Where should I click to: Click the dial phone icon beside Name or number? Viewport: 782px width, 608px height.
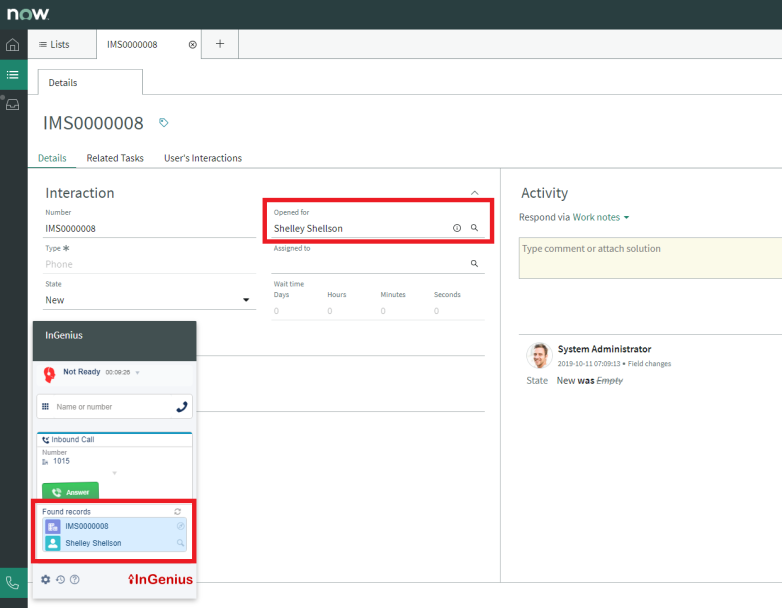pyautogui.click(x=181, y=407)
